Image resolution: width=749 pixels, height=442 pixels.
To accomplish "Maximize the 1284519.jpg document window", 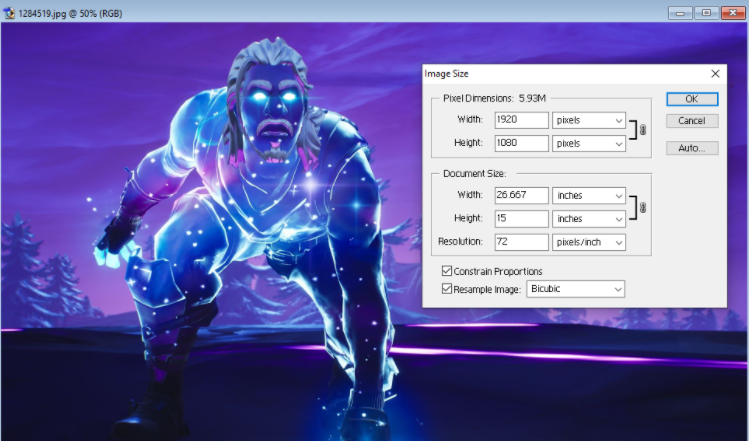I will tap(706, 13).
